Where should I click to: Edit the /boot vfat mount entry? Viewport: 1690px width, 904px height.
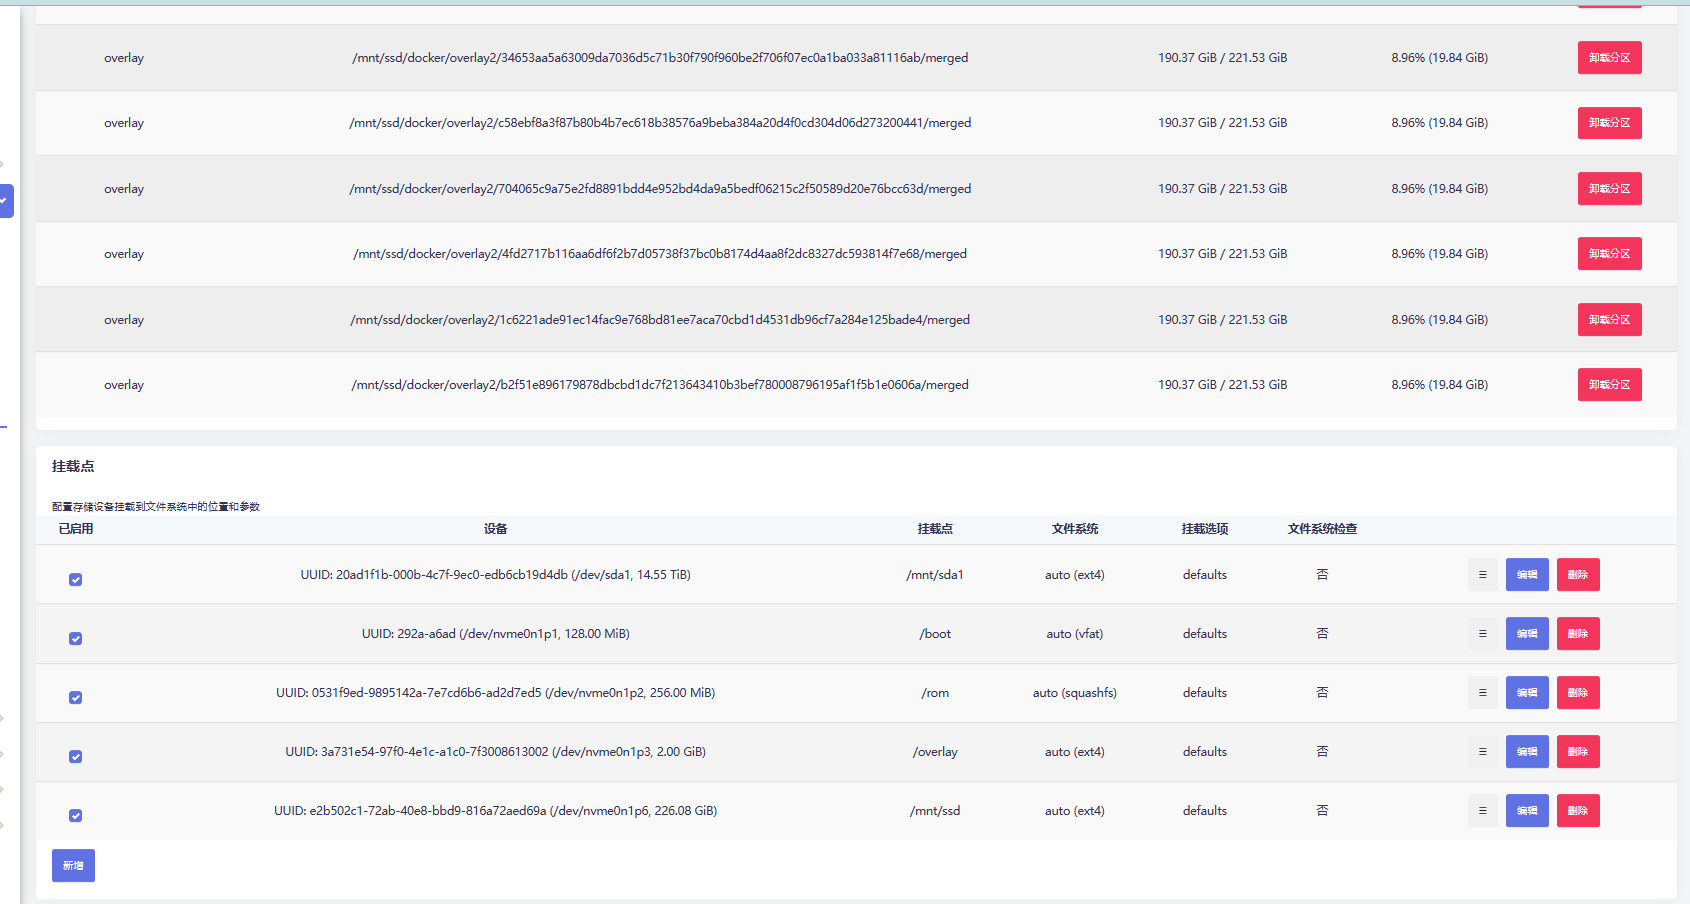pyautogui.click(x=1527, y=634)
